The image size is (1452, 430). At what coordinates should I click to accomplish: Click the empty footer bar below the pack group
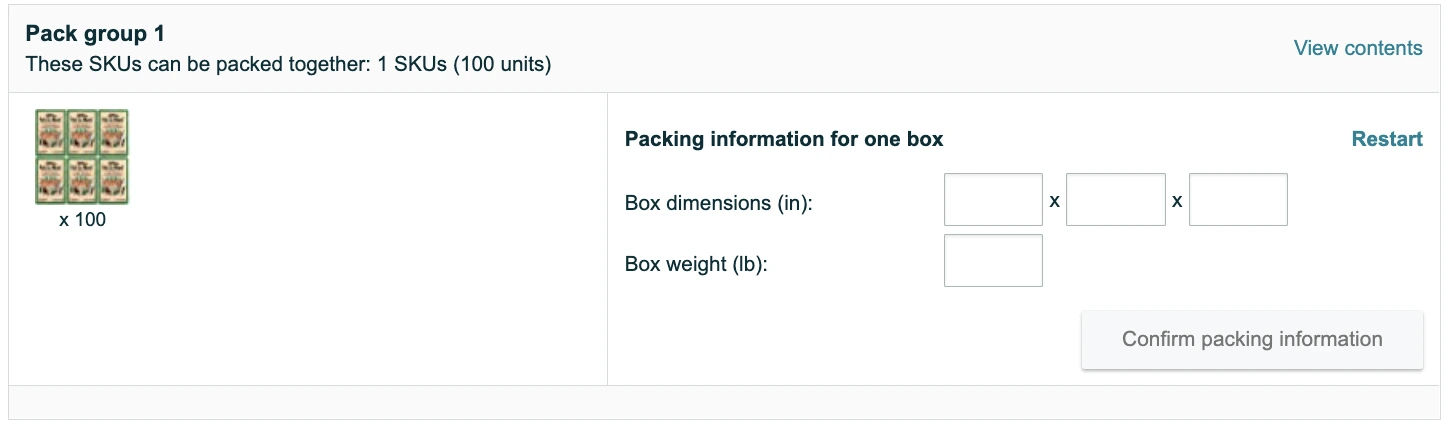click(x=724, y=402)
